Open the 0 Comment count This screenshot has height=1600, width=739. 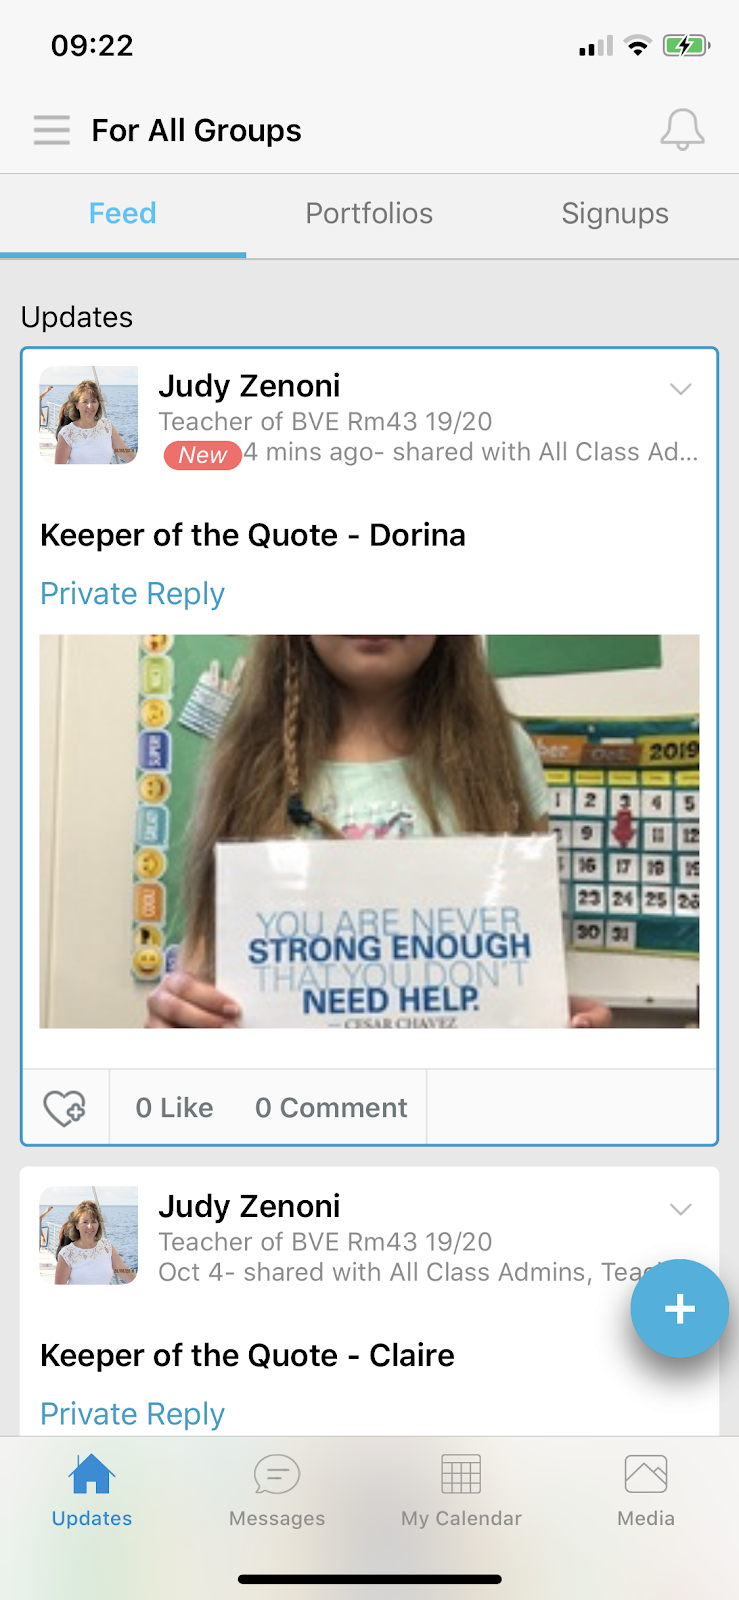click(x=331, y=1108)
